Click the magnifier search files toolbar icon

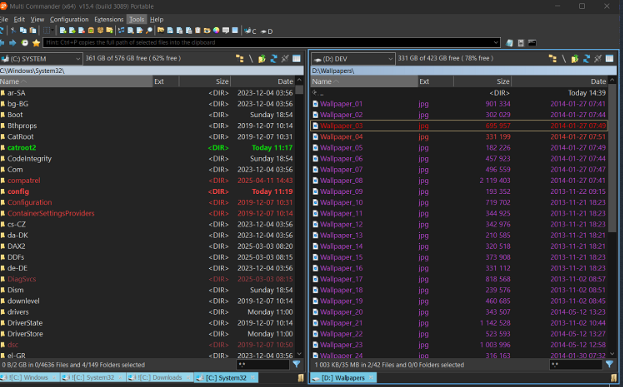click(149, 30)
